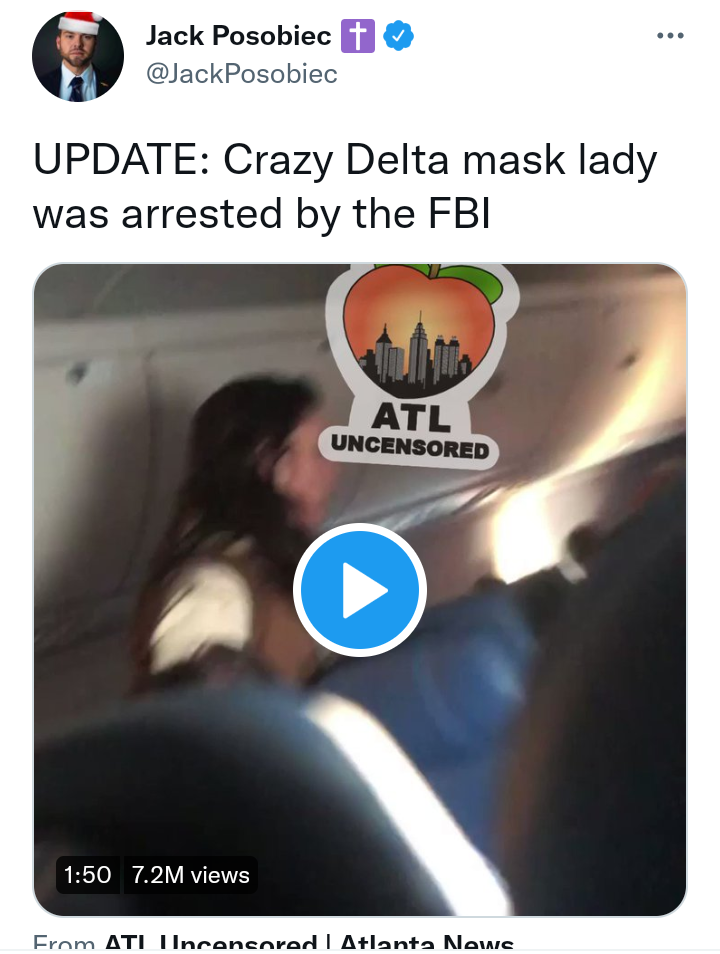Click the Jack Posobiec display name
This screenshot has height=954, width=720.
click(x=238, y=36)
